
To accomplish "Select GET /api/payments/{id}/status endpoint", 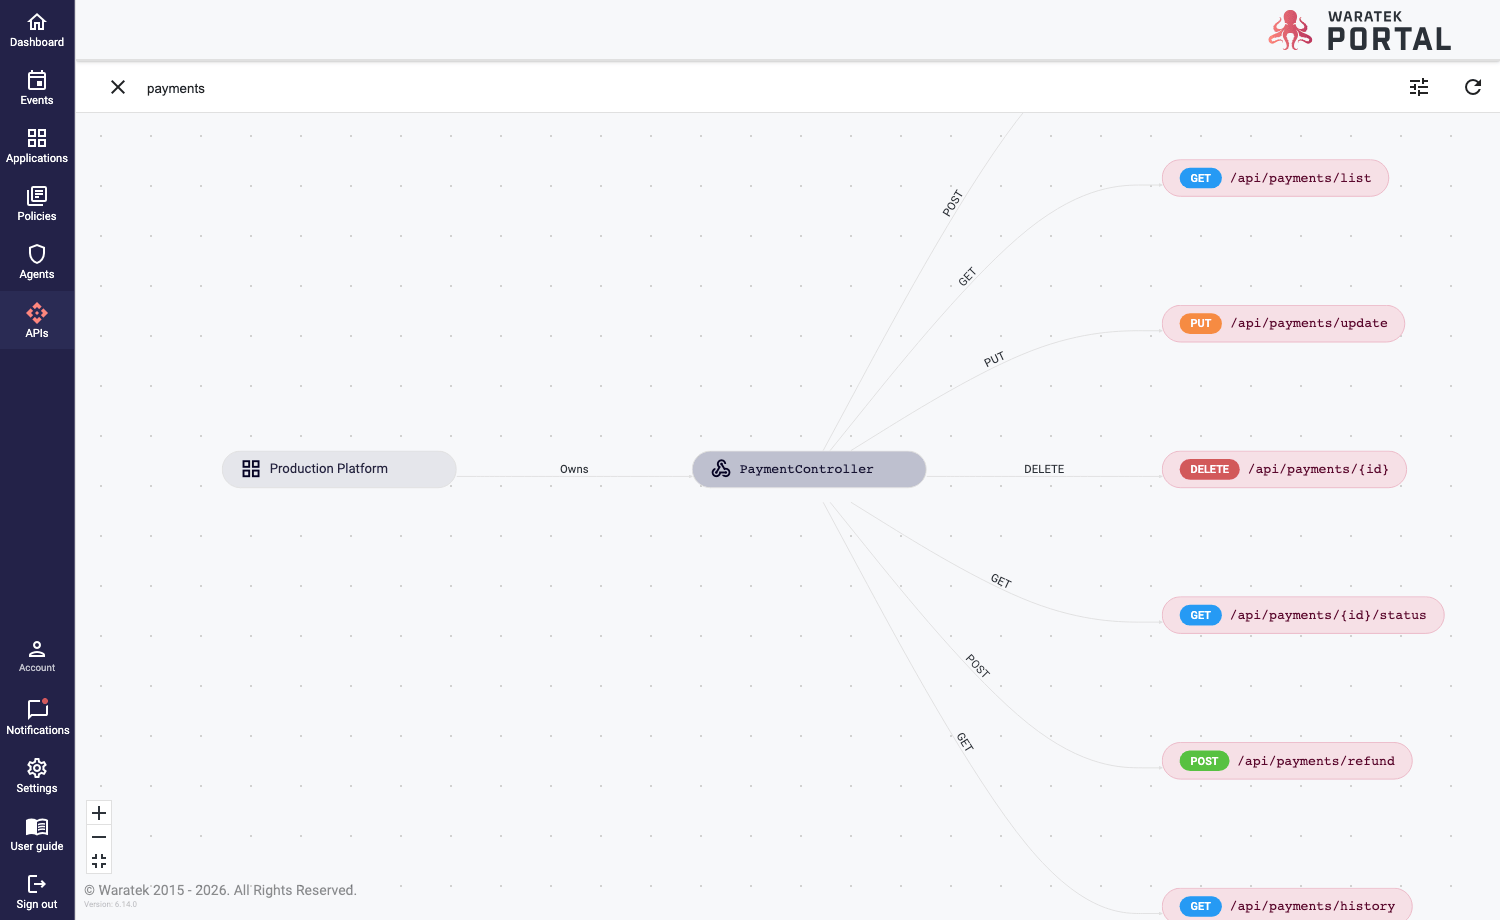I will pyautogui.click(x=1303, y=615).
